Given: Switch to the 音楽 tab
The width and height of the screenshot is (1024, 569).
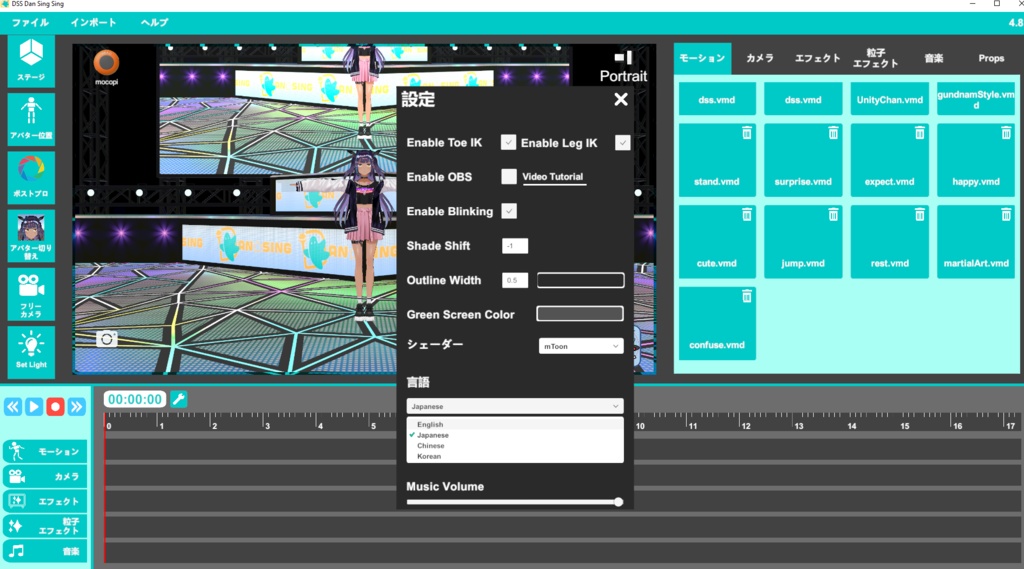Looking at the screenshot, I should click(933, 58).
